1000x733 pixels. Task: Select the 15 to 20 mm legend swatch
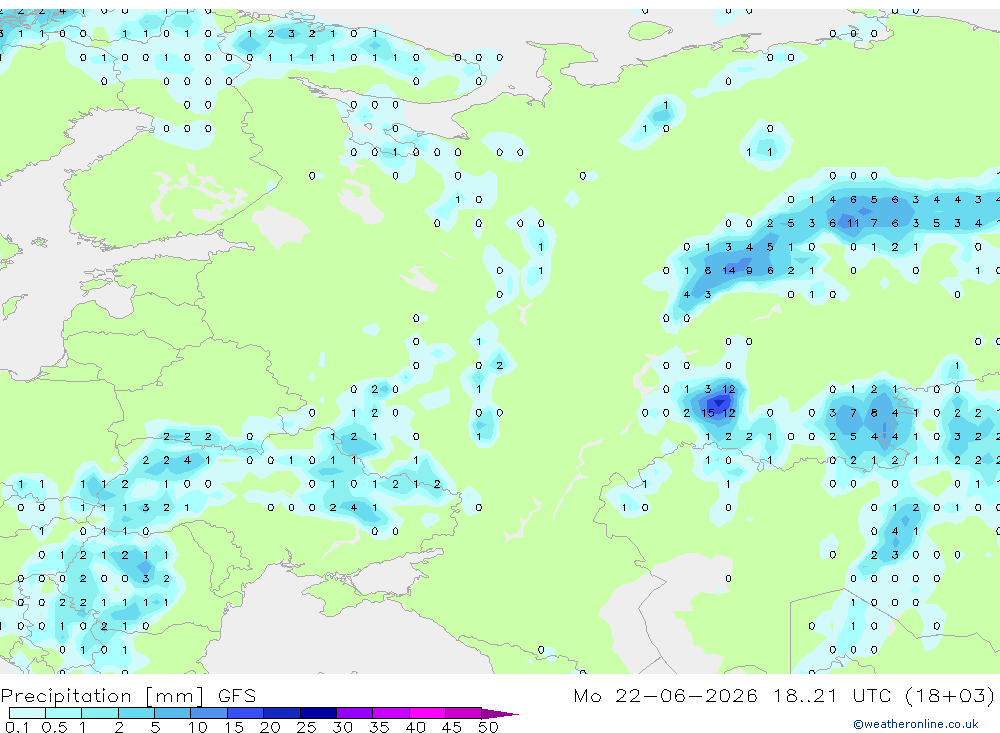245,713
